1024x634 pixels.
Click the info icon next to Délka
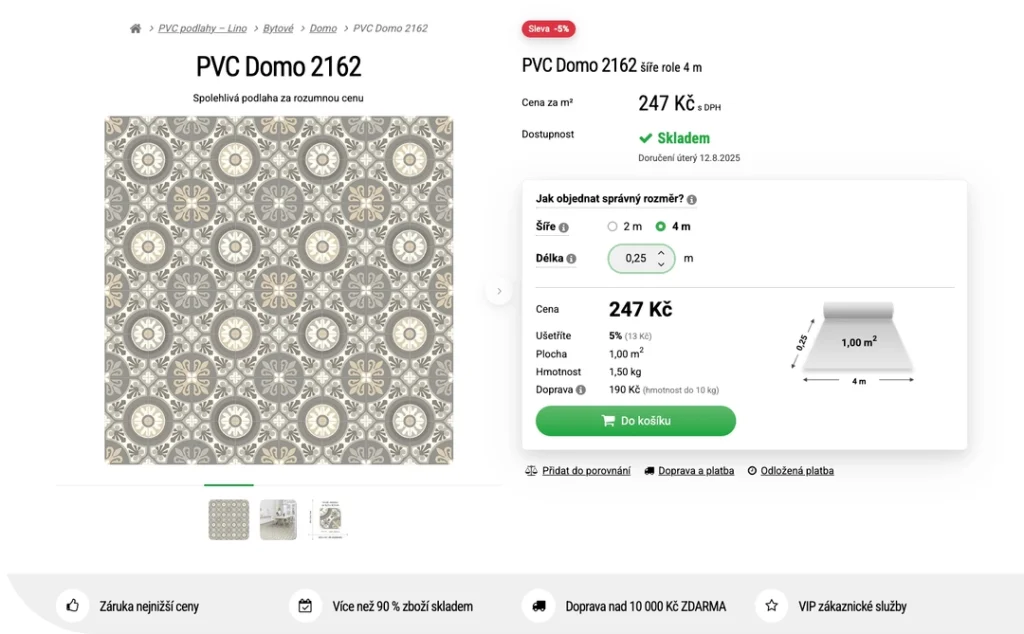(571, 259)
